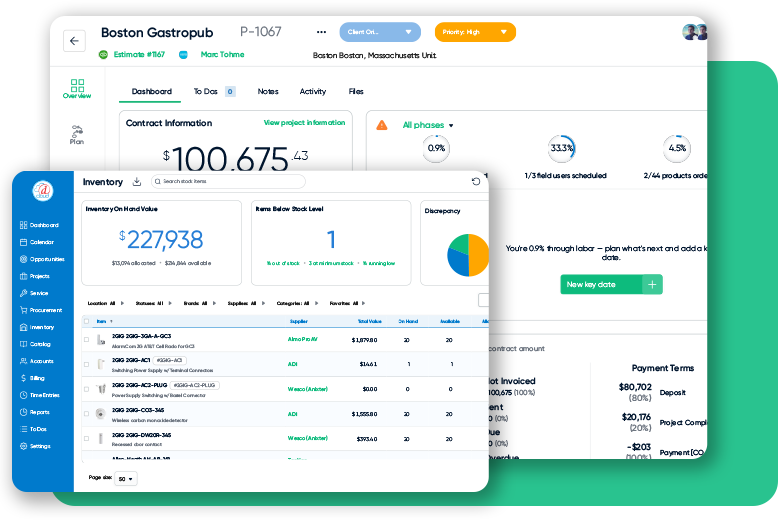
Task: Open Accounts in the blue sidebar
Action: coord(36,361)
